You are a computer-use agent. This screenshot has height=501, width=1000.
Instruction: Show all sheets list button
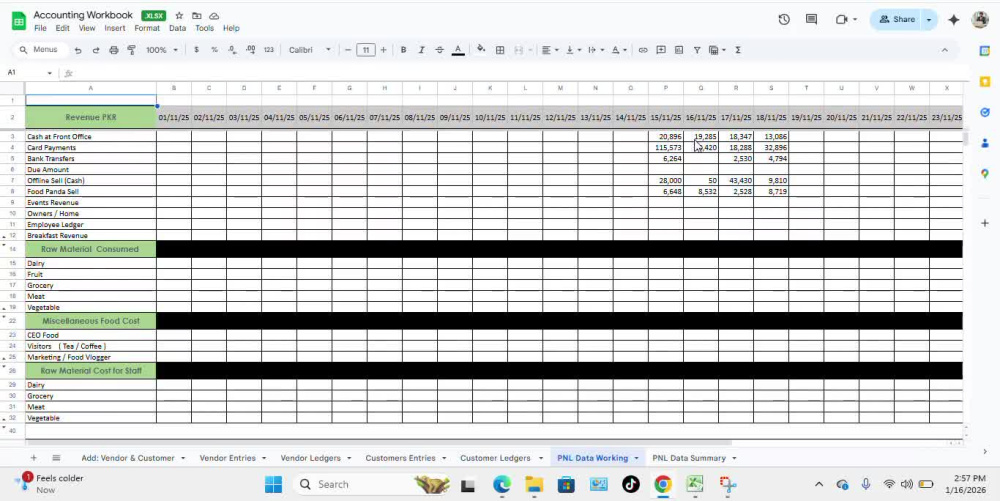pyautogui.click(x=56, y=458)
